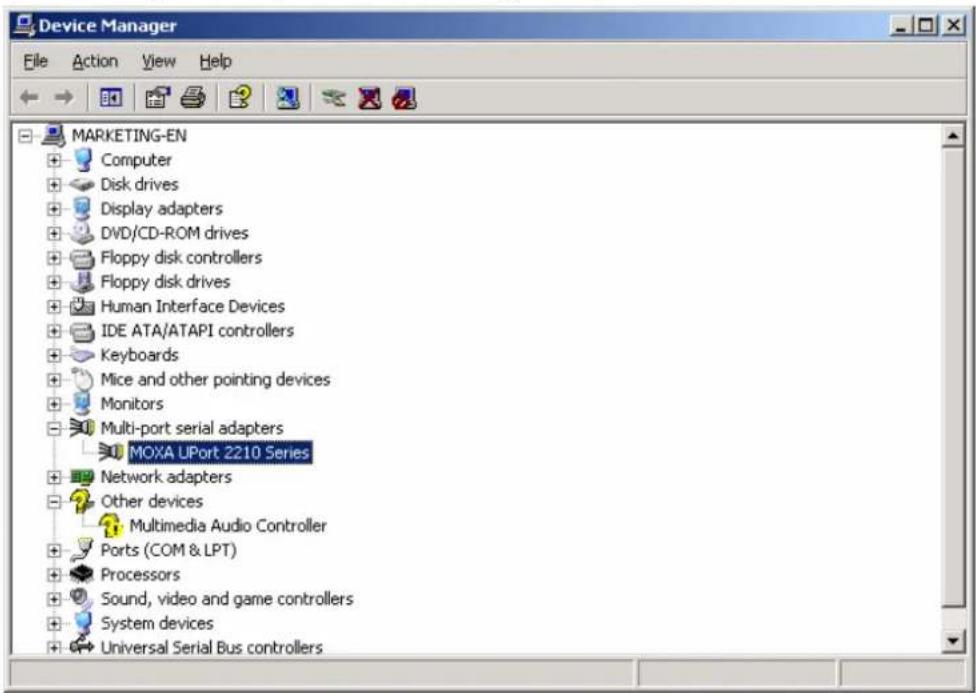The height and width of the screenshot is (693, 976).
Task: Click the Forward arrow toolbar icon
Action: (x=63, y=97)
